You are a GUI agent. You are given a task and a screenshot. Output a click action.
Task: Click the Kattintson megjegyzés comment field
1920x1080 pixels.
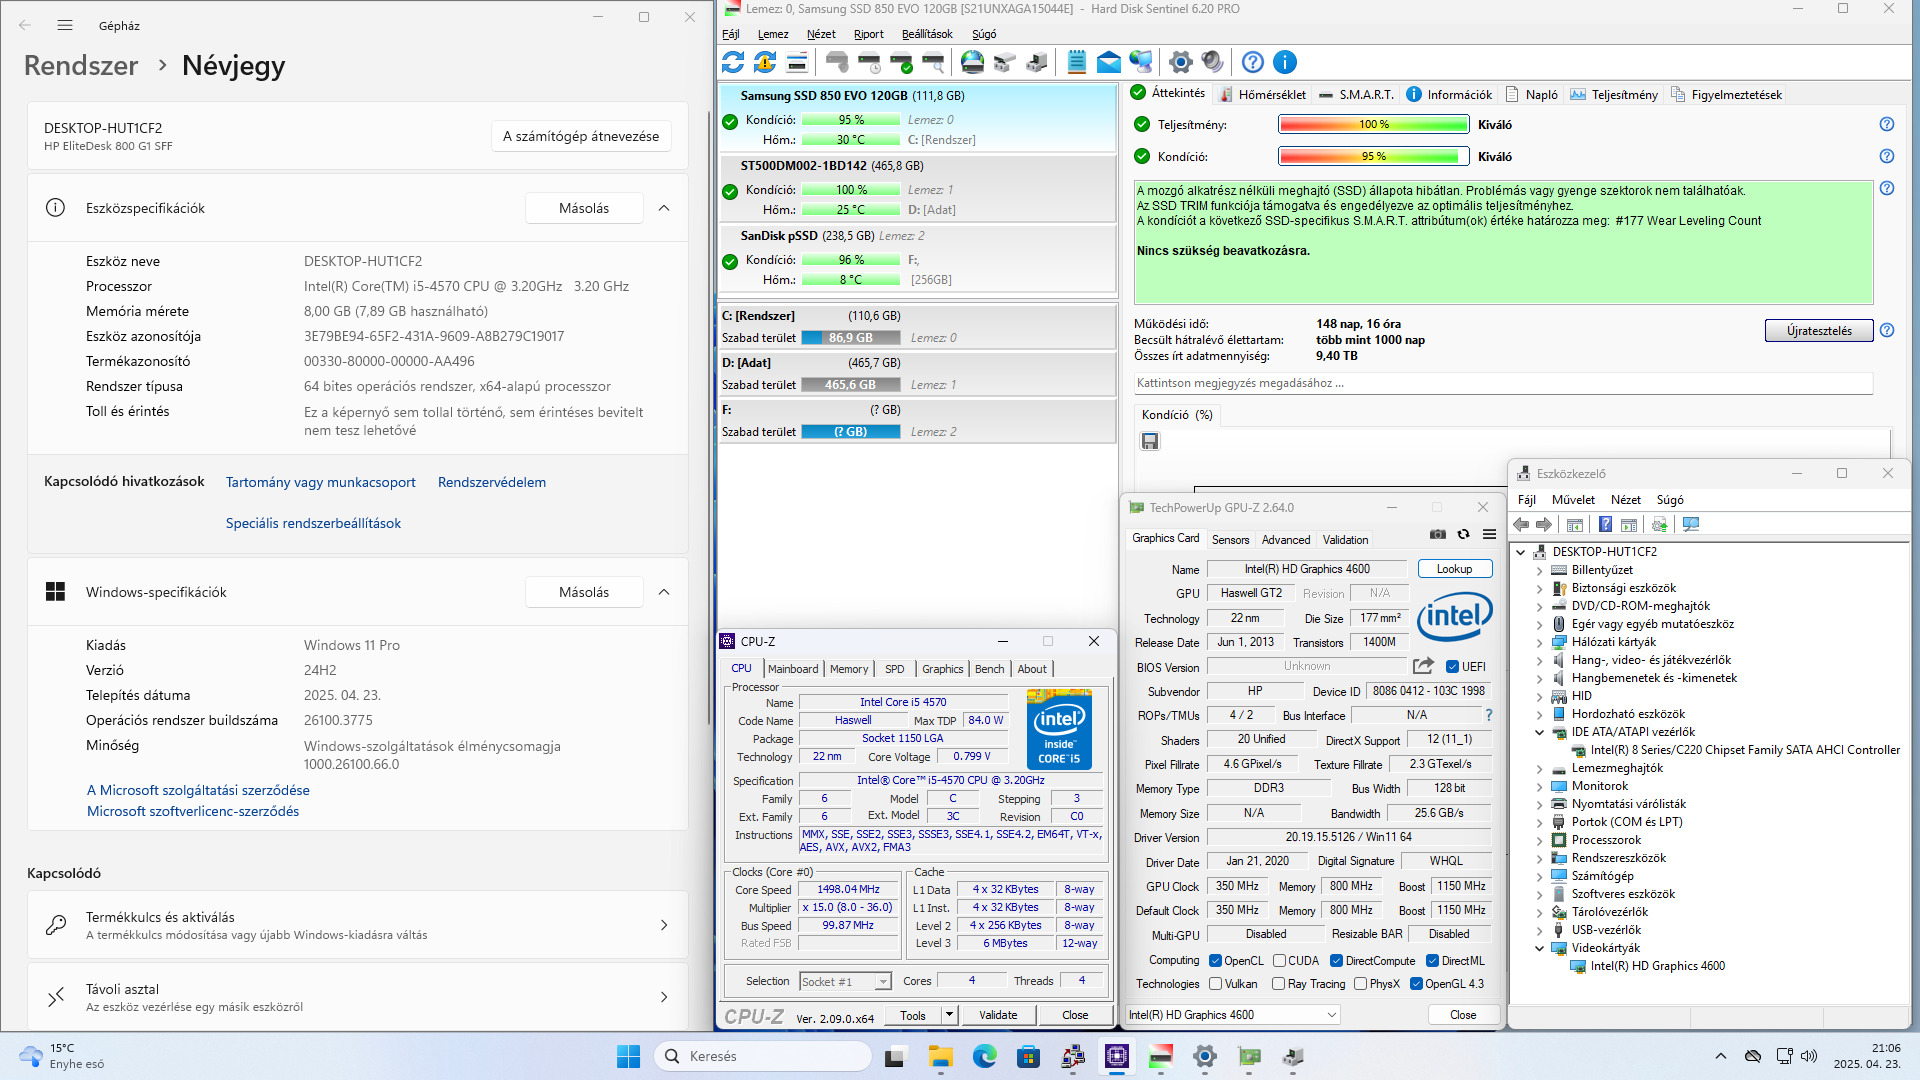pyautogui.click(x=1500, y=383)
